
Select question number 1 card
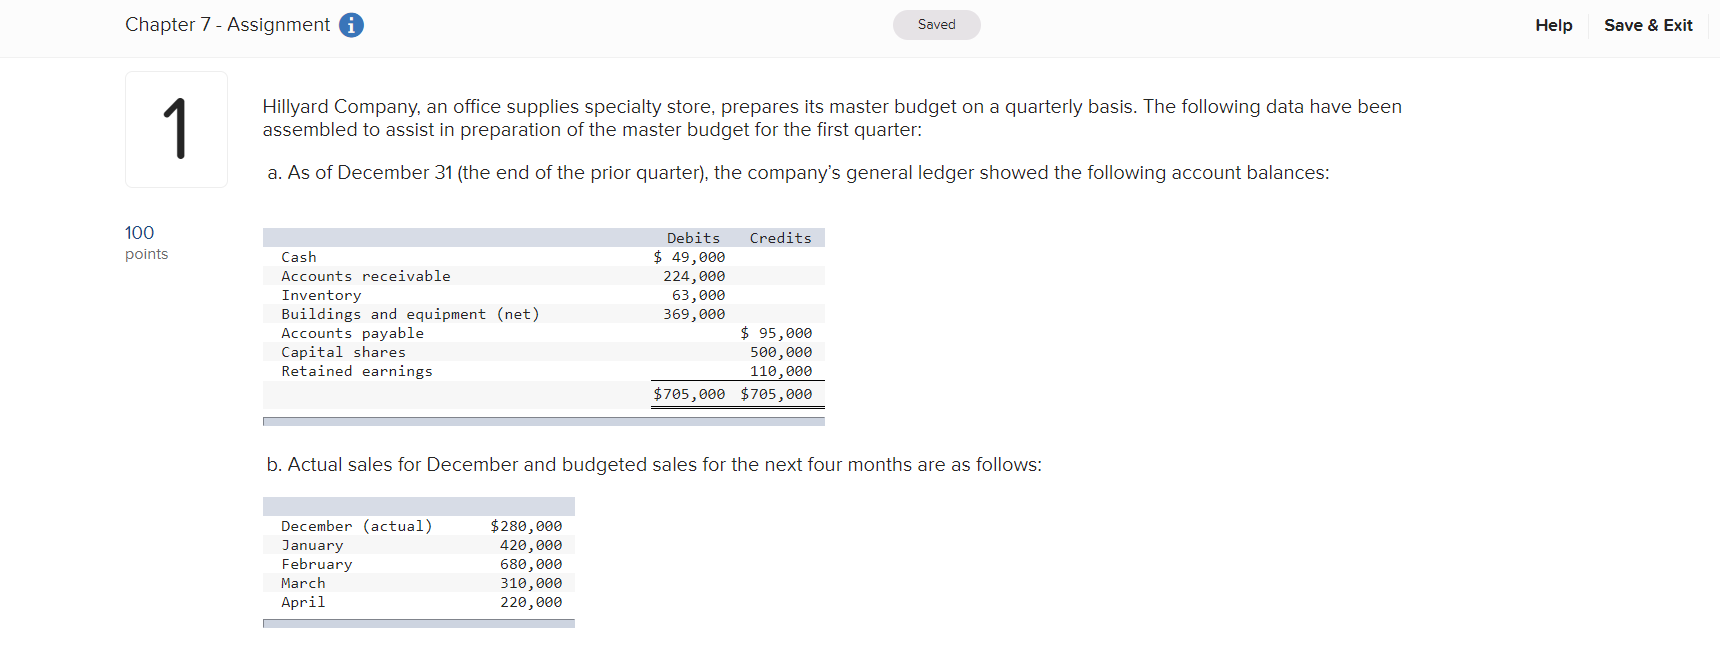pos(176,129)
